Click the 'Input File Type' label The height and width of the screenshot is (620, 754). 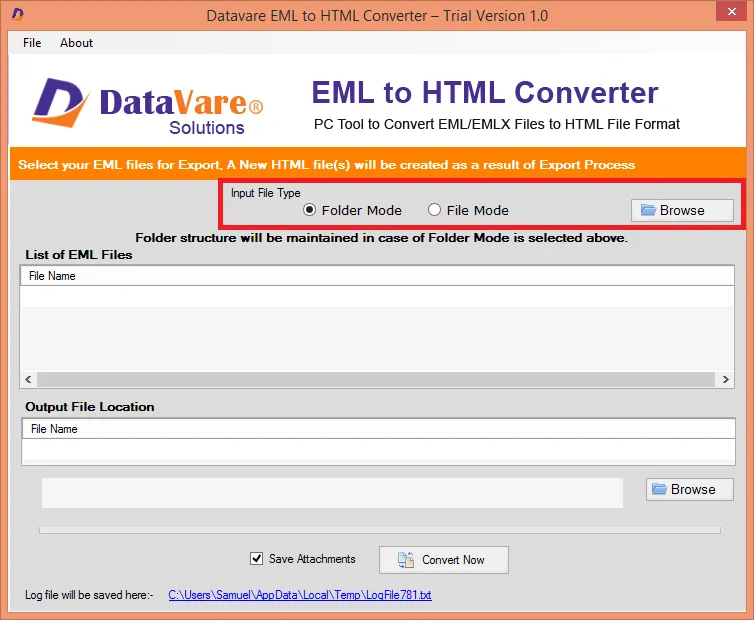tap(265, 193)
